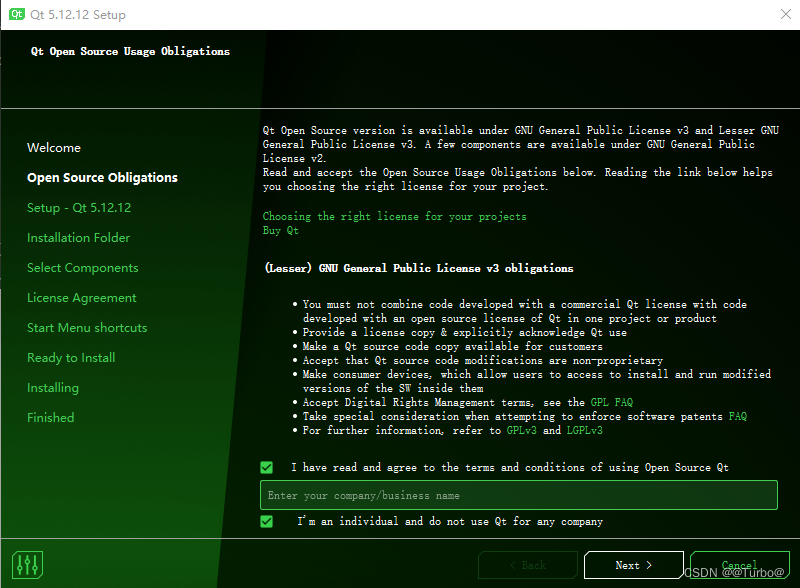Click the 'I'm an individual' label text
Image resolution: width=800 pixels, height=588 pixels.
(x=450, y=522)
